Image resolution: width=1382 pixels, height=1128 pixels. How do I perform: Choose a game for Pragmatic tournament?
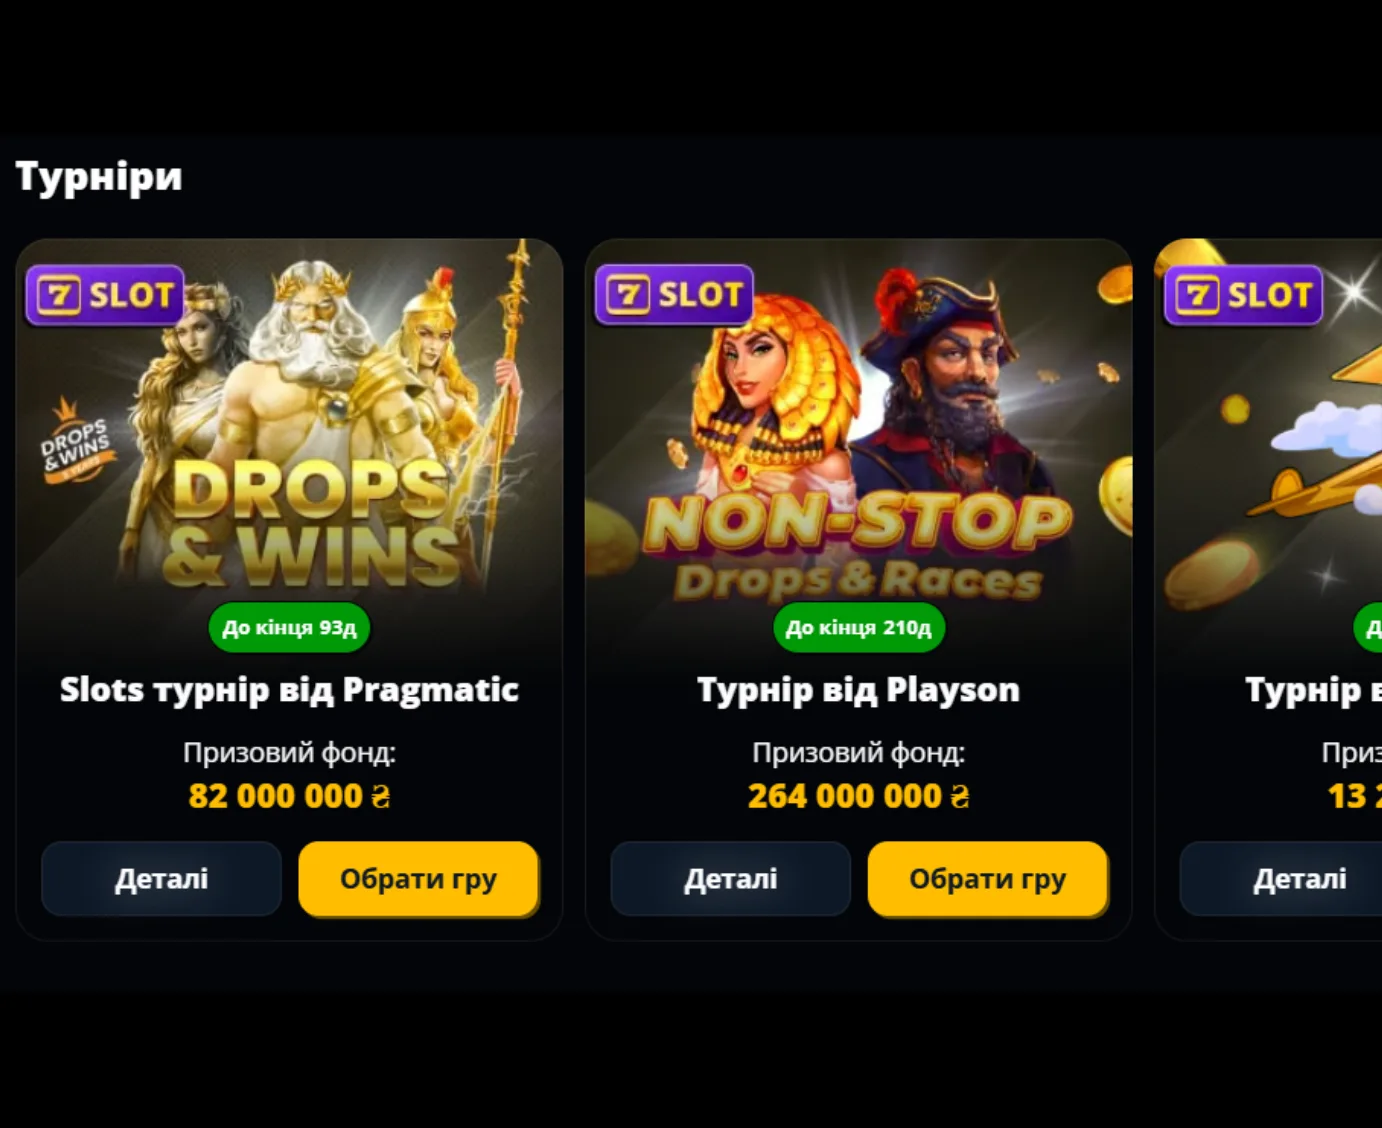[x=418, y=879]
